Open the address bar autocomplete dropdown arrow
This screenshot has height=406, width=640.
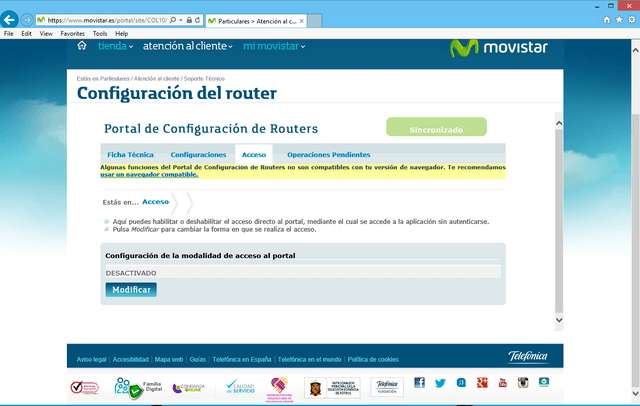(181, 20)
